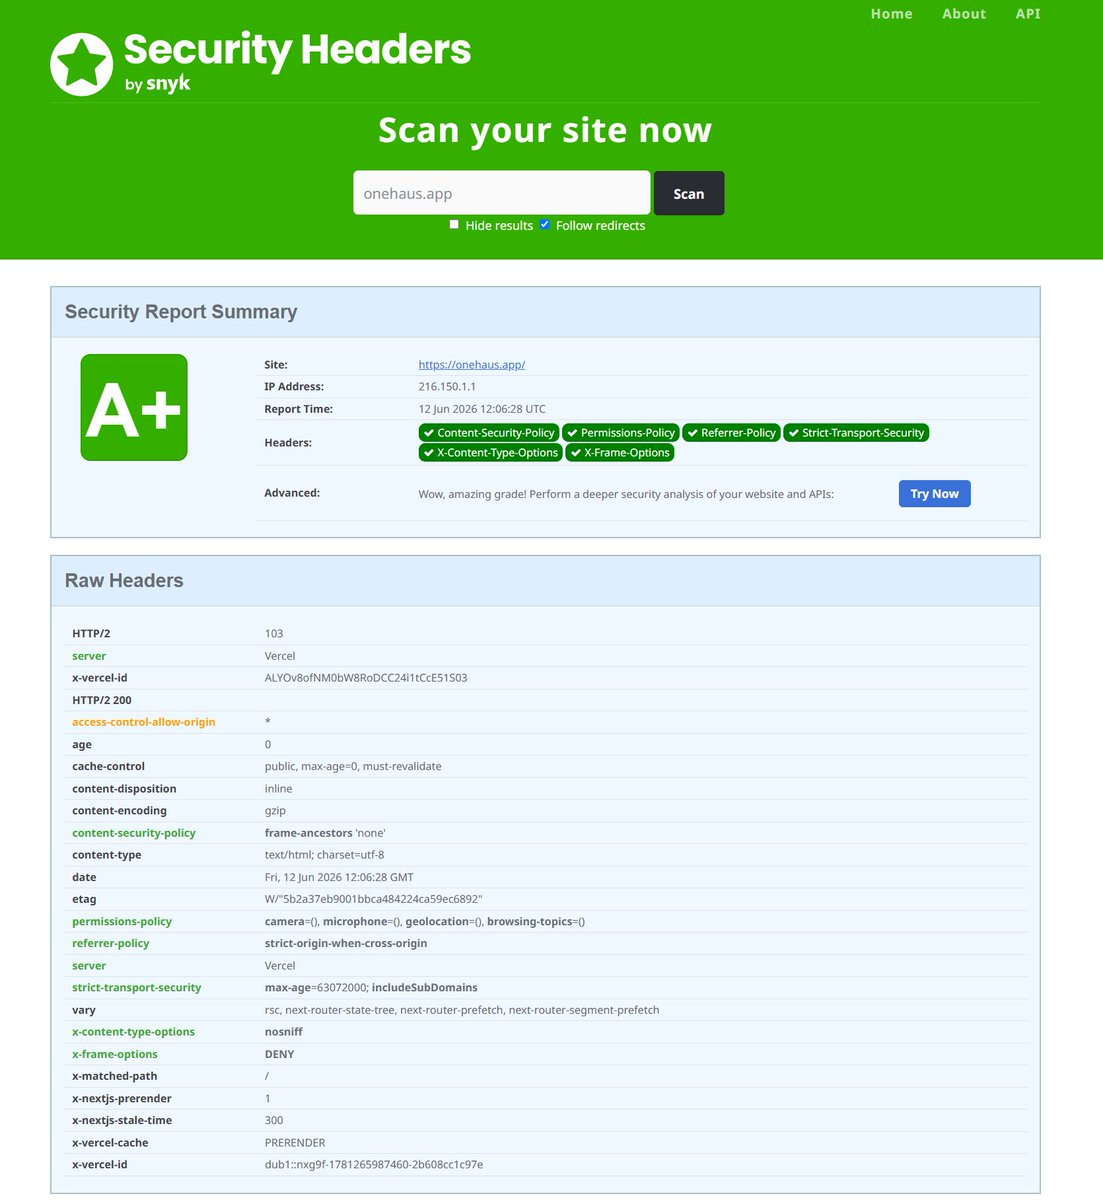Viewport: 1103px width, 1200px height.
Task: Click the permissions-policy header name
Action: [x=122, y=922]
